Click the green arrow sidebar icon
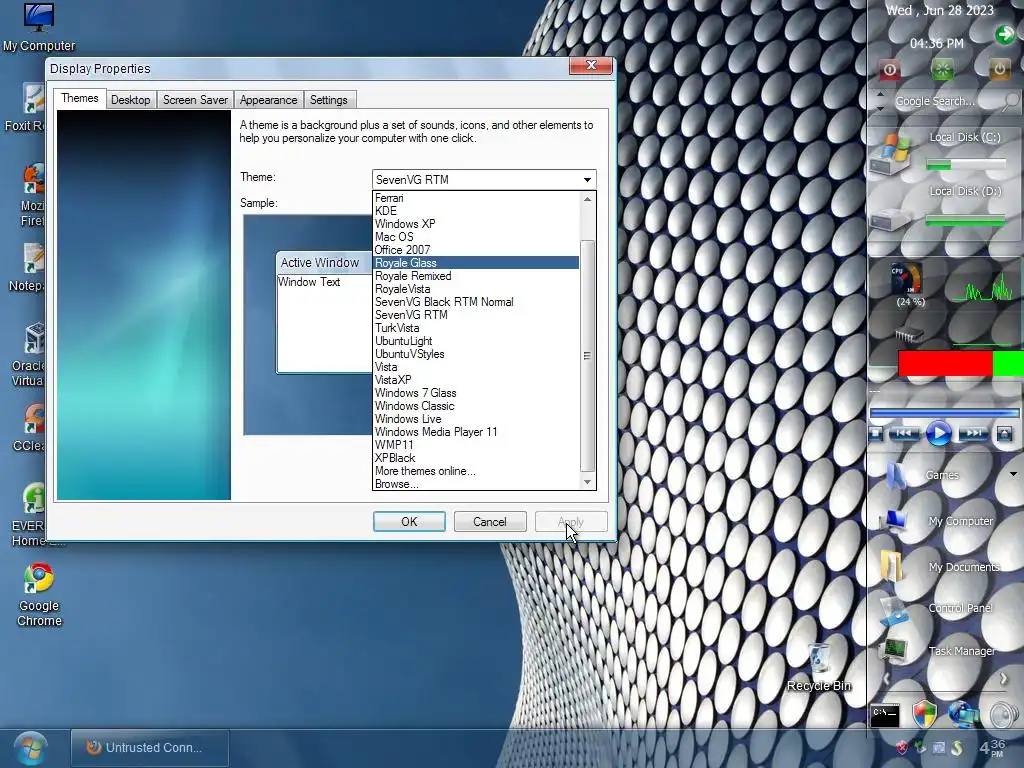This screenshot has width=1024, height=768. pyautogui.click(x=1004, y=34)
